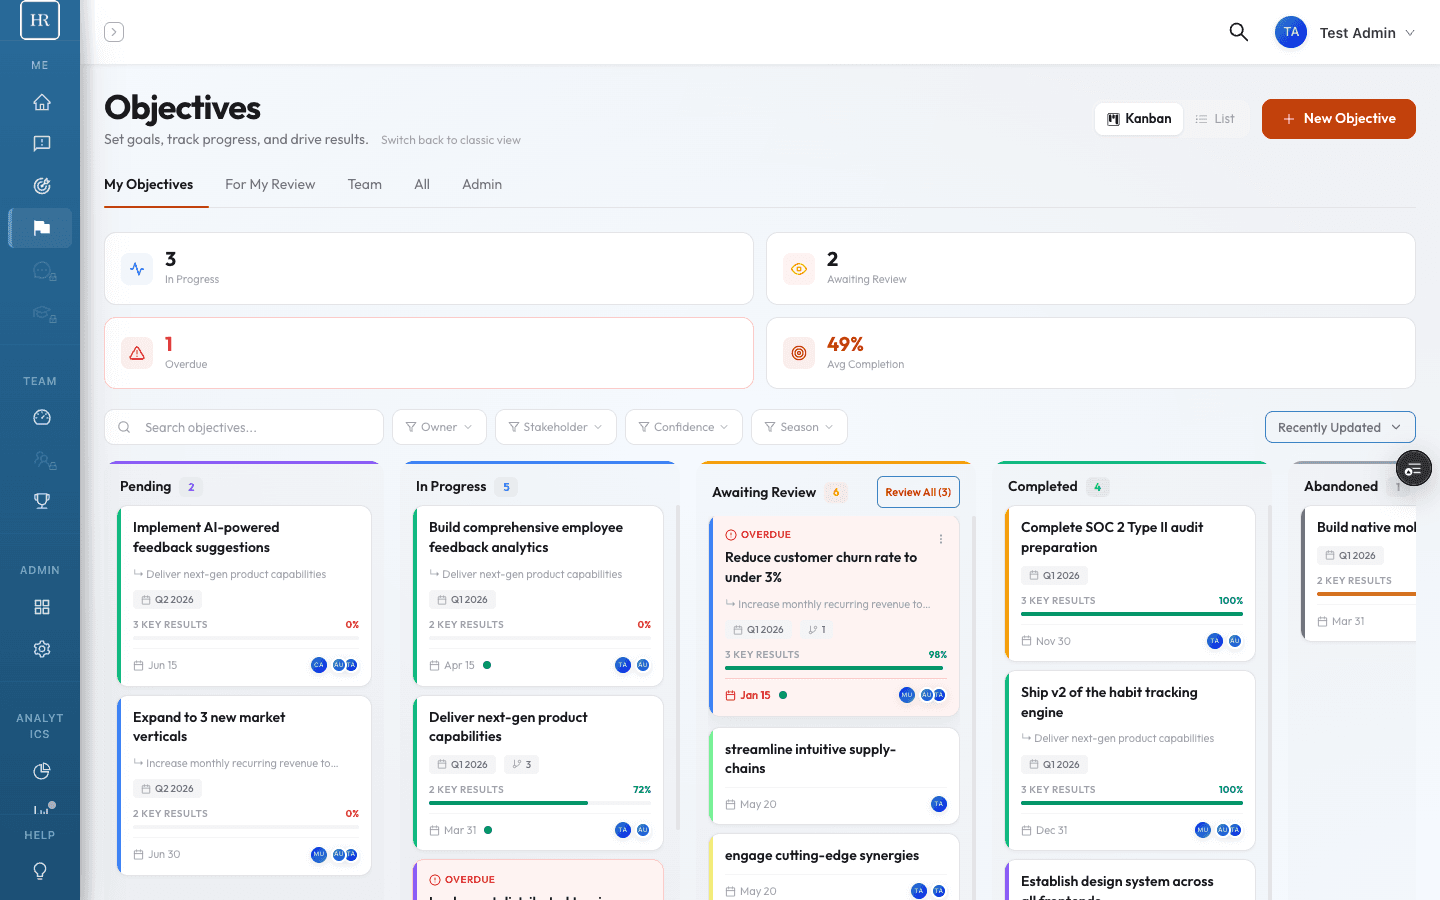Open the pie chart Analytics icon

[41, 771]
